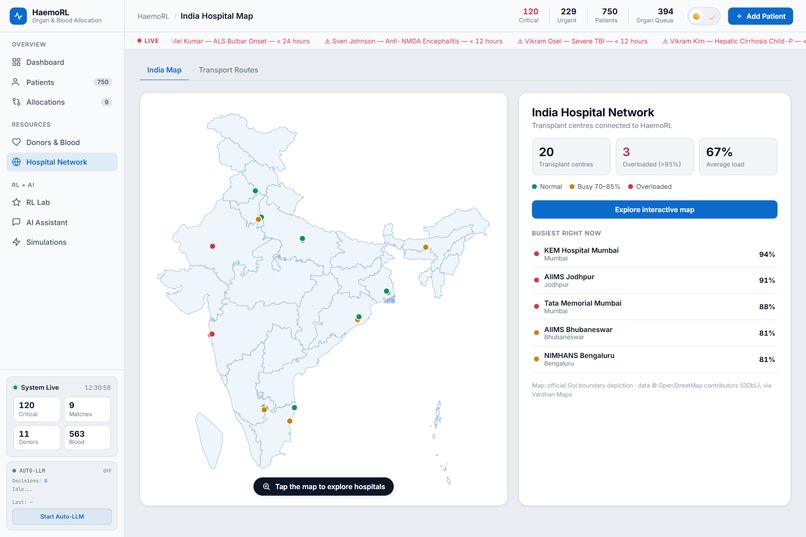The image size is (806, 537).
Task: Click Explore interactive map button
Action: pos(654,210)
